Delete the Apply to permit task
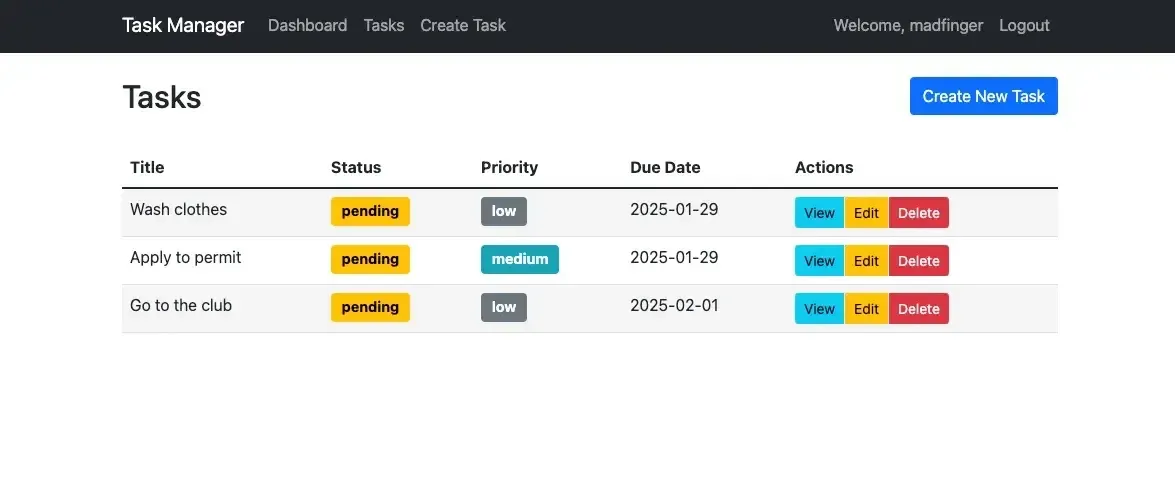The width and height of the screenshot is (1175, 499). coord(918,261)
